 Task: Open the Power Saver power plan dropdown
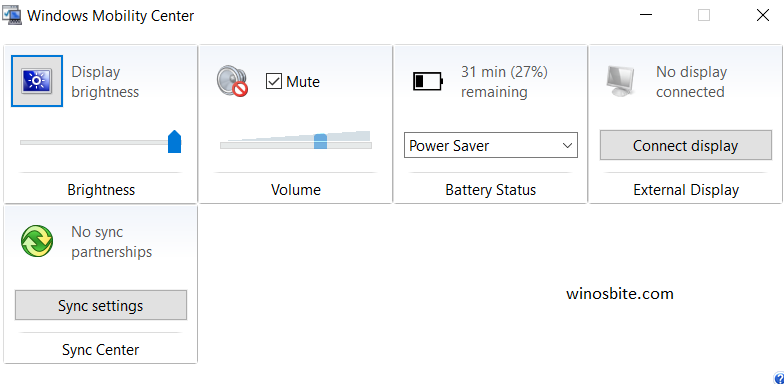point(491,146)
